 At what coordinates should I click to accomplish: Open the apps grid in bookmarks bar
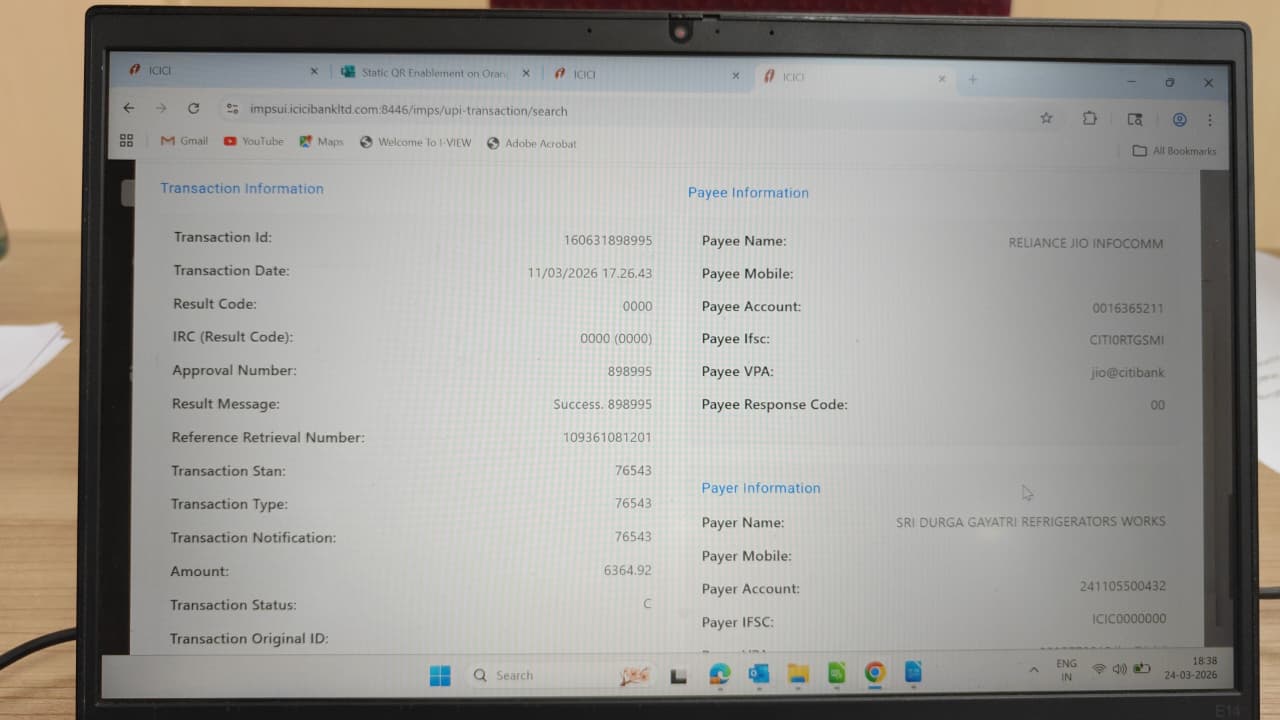coord(126,141)
